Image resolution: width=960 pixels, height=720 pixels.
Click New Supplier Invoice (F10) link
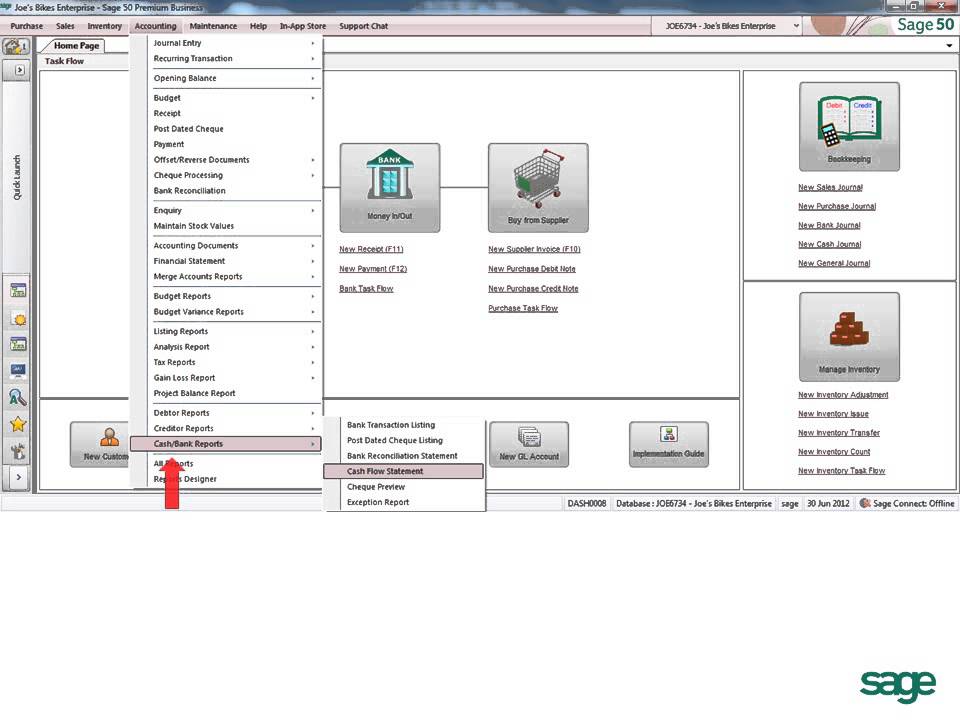click(x=534, y=249)
